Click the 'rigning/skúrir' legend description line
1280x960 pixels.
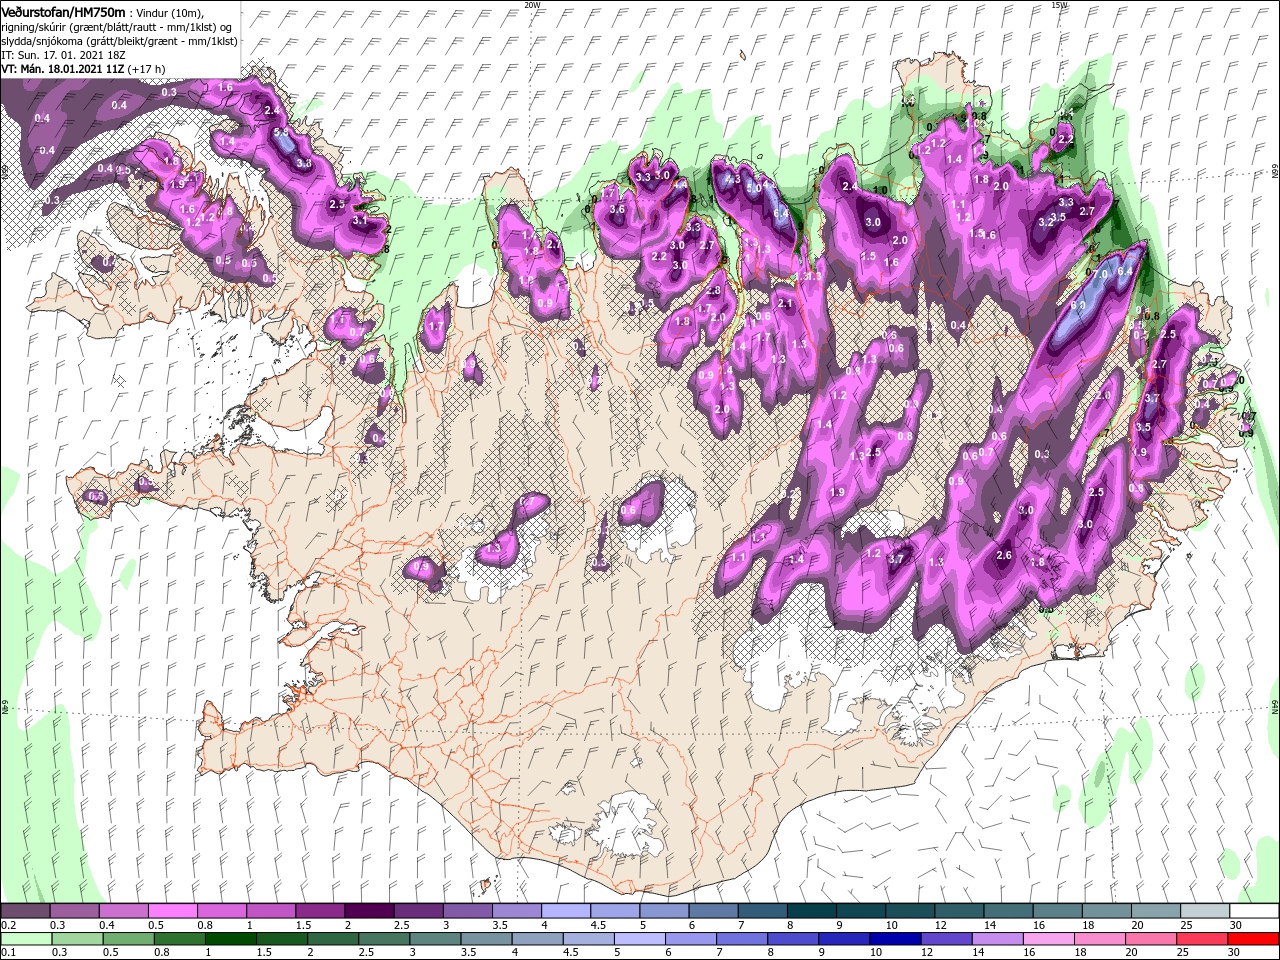click(x=118, y=27)
